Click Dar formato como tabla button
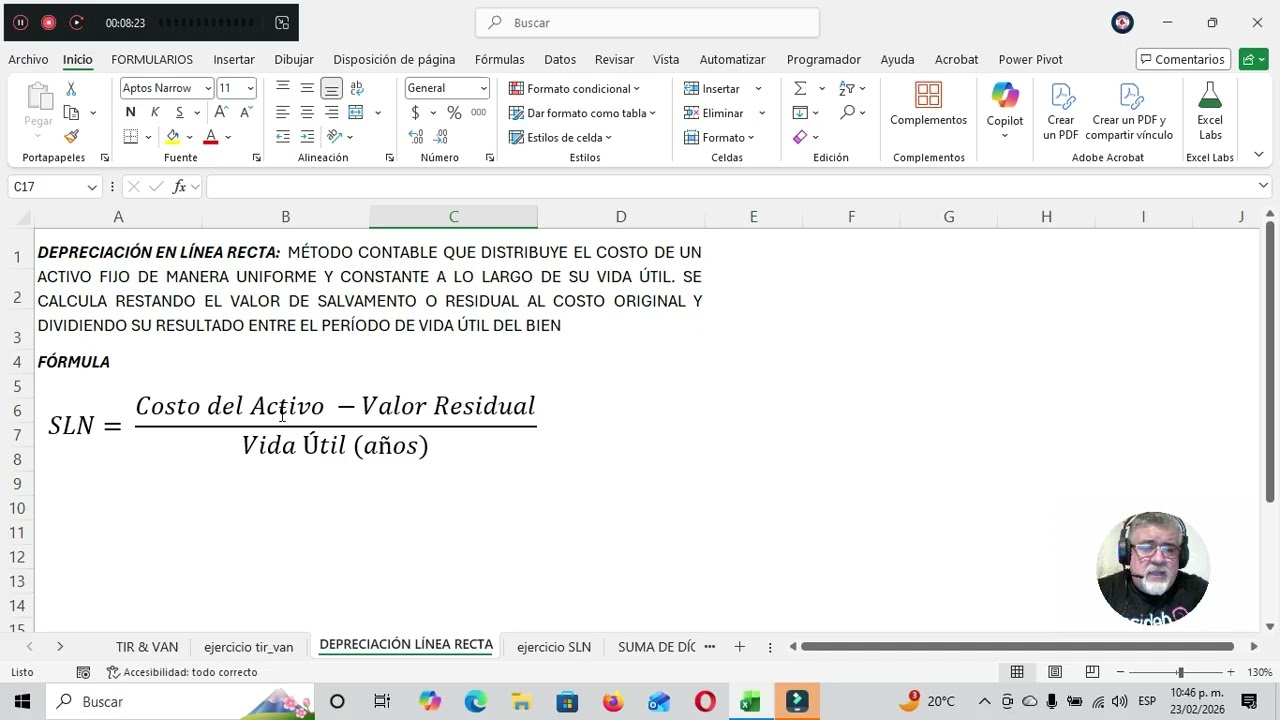Screen dimensions: 1280x720 582,113
